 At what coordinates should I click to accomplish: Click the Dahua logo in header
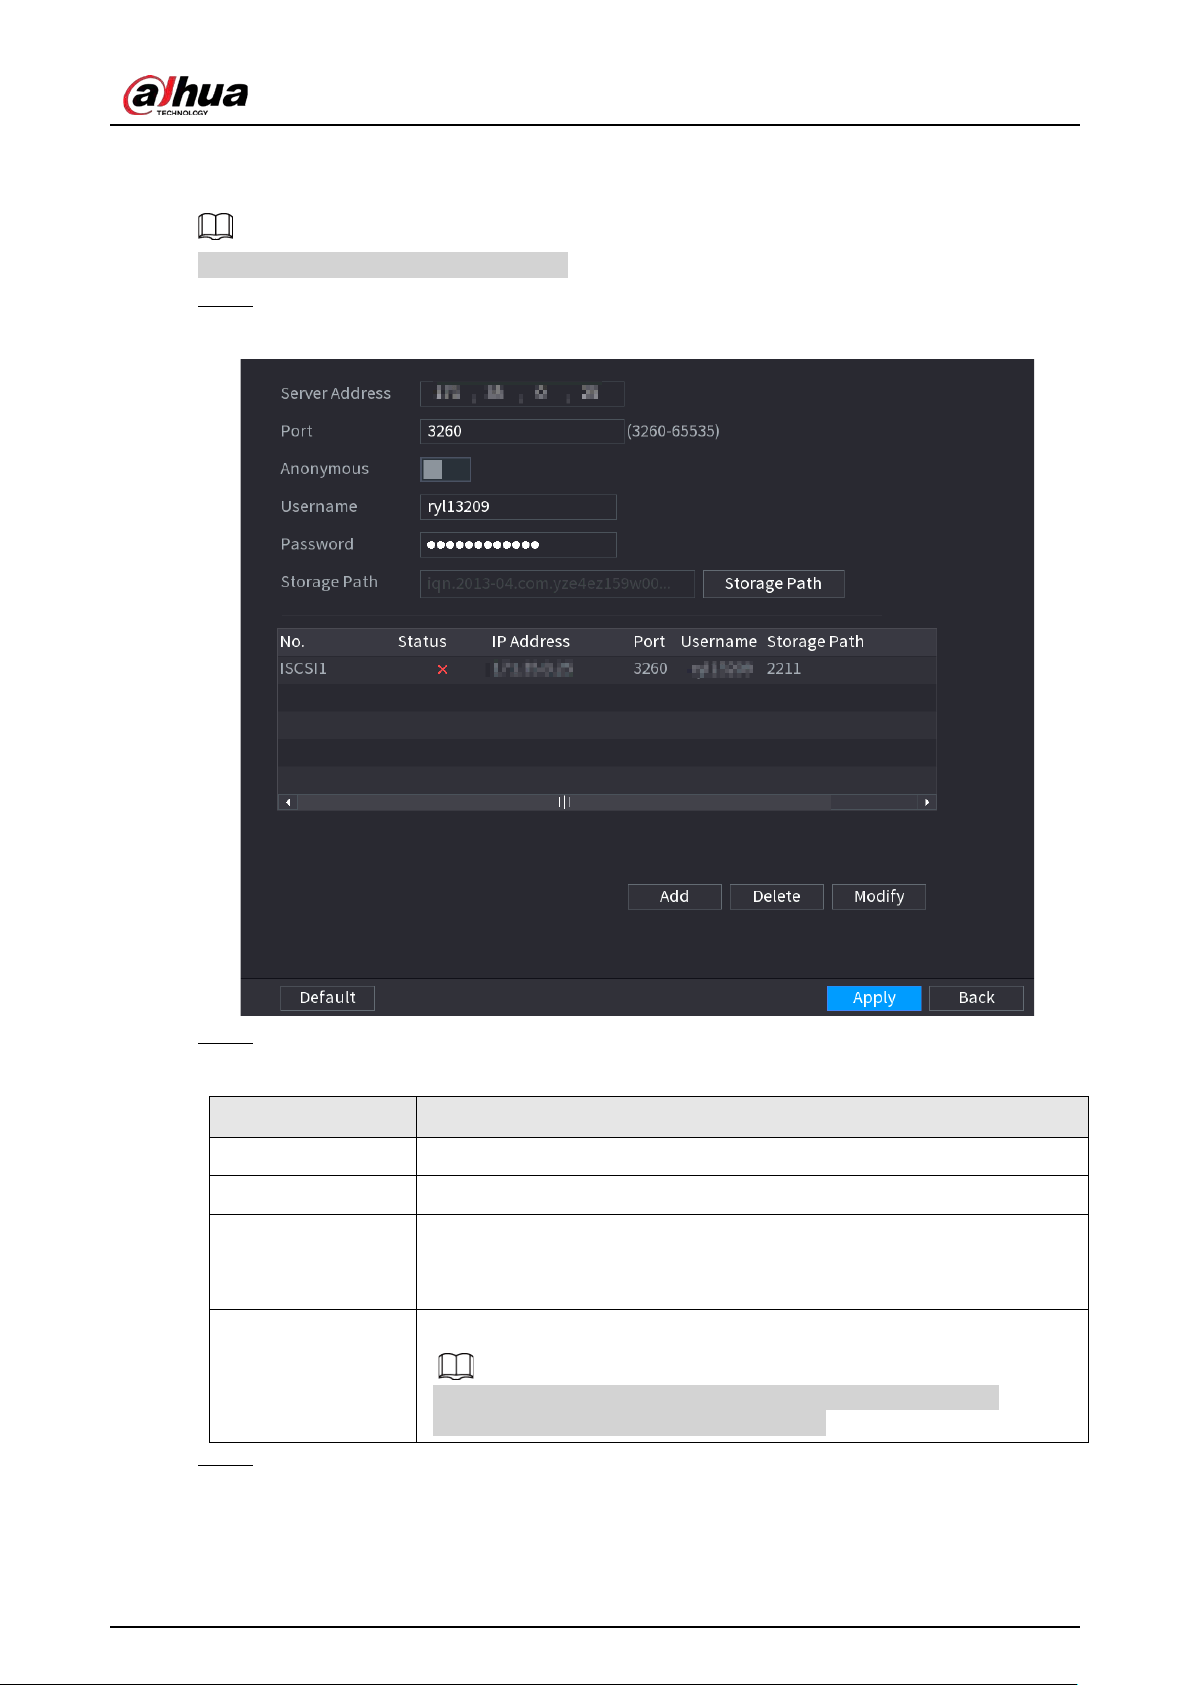[186, 95]
